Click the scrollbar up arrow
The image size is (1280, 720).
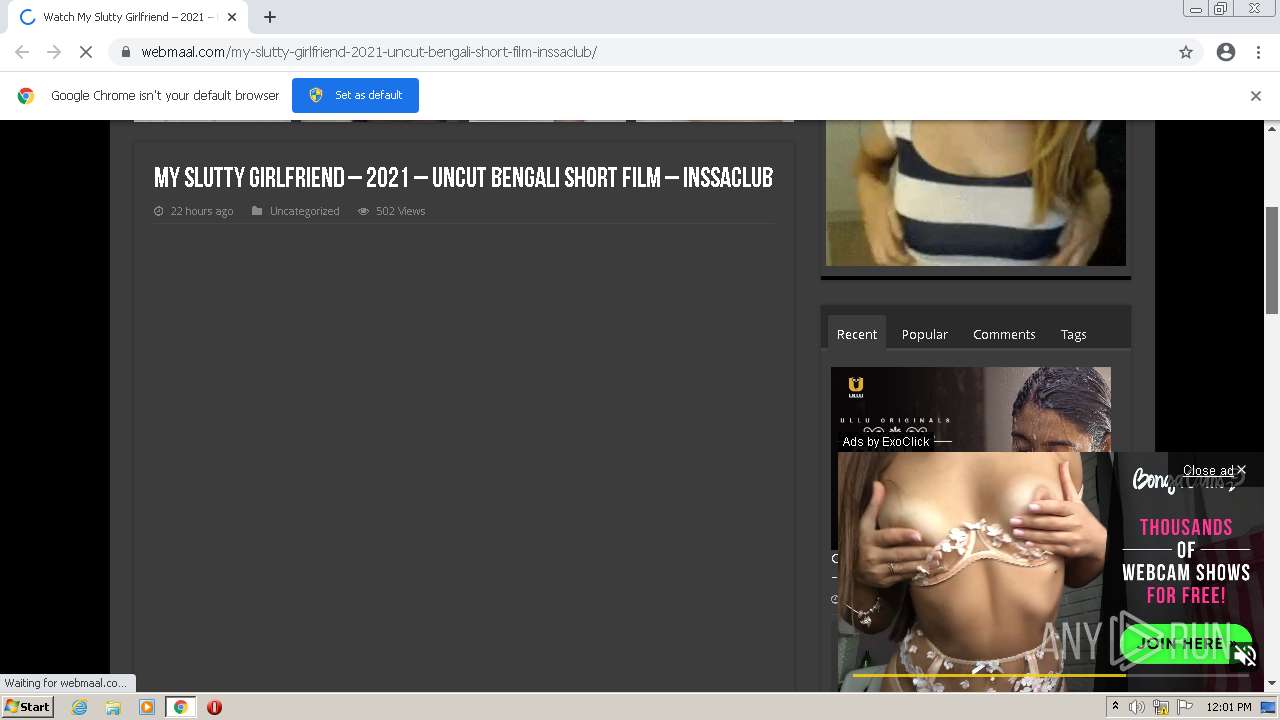coord(1272,129)
